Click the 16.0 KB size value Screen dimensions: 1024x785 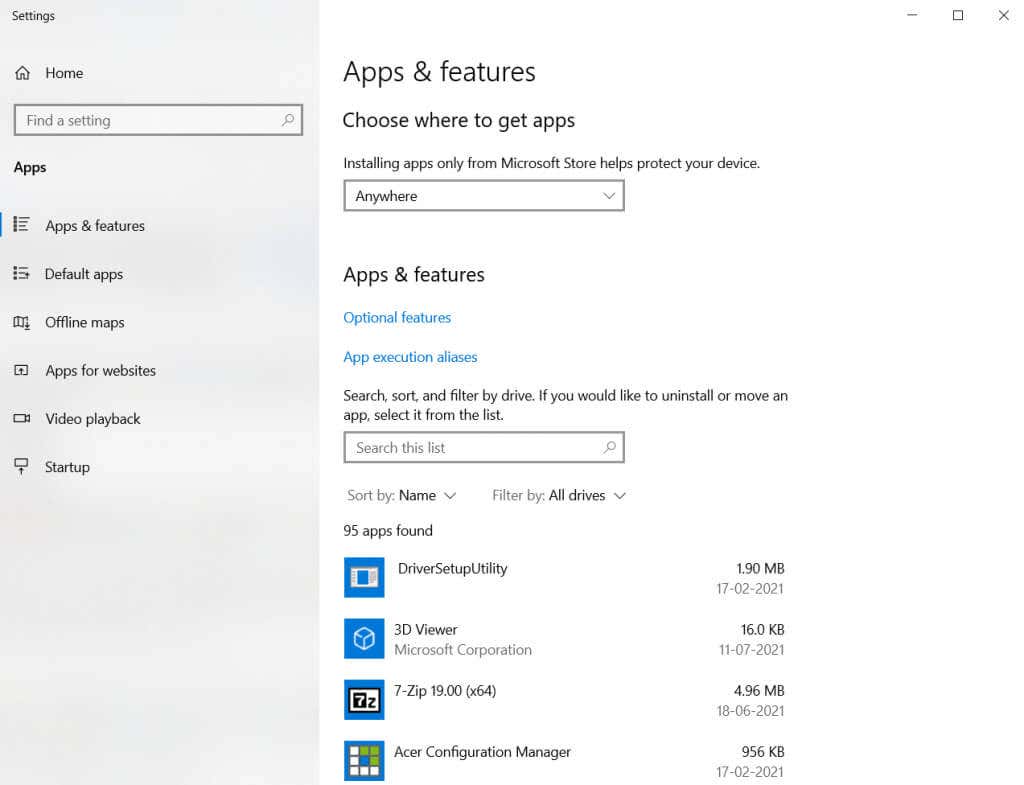[762, 630]
